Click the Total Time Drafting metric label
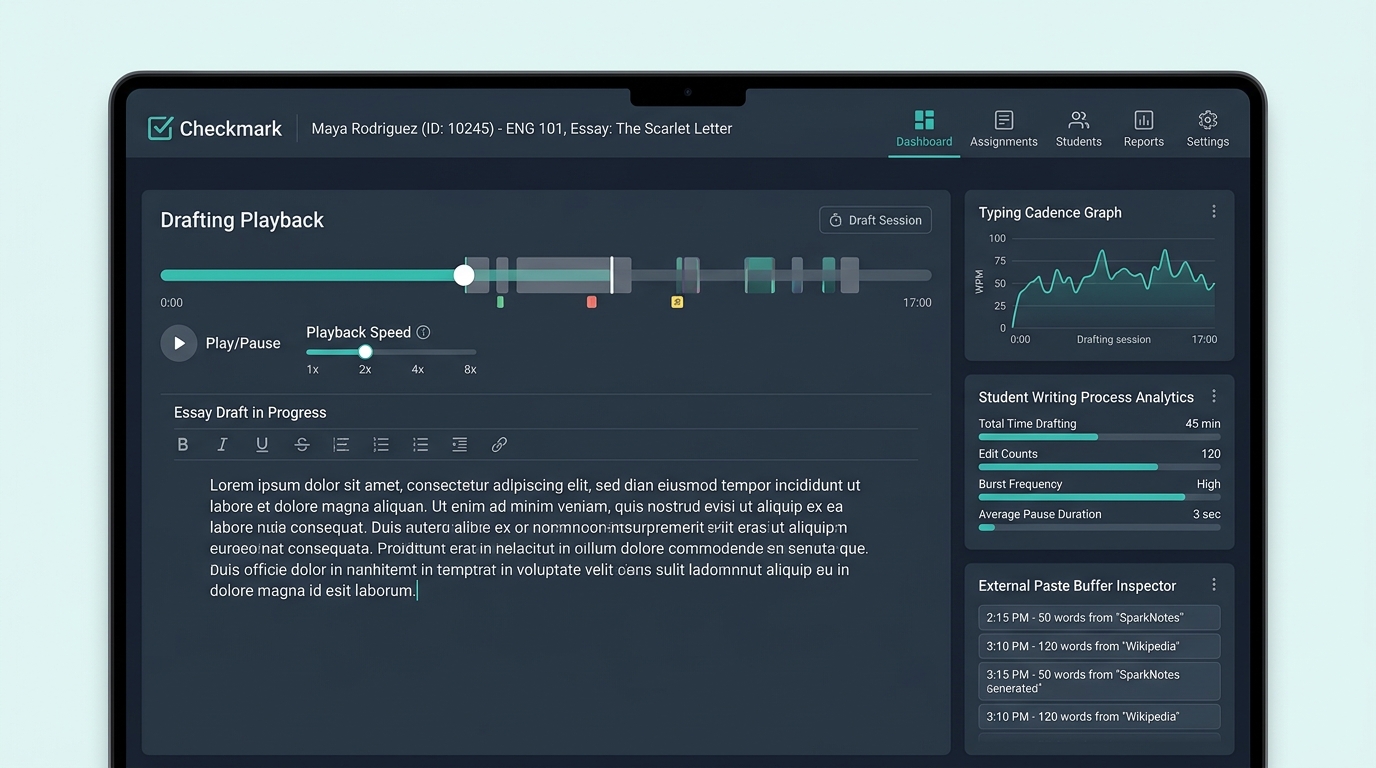The image size is (1376, 768). [1027, 424]
